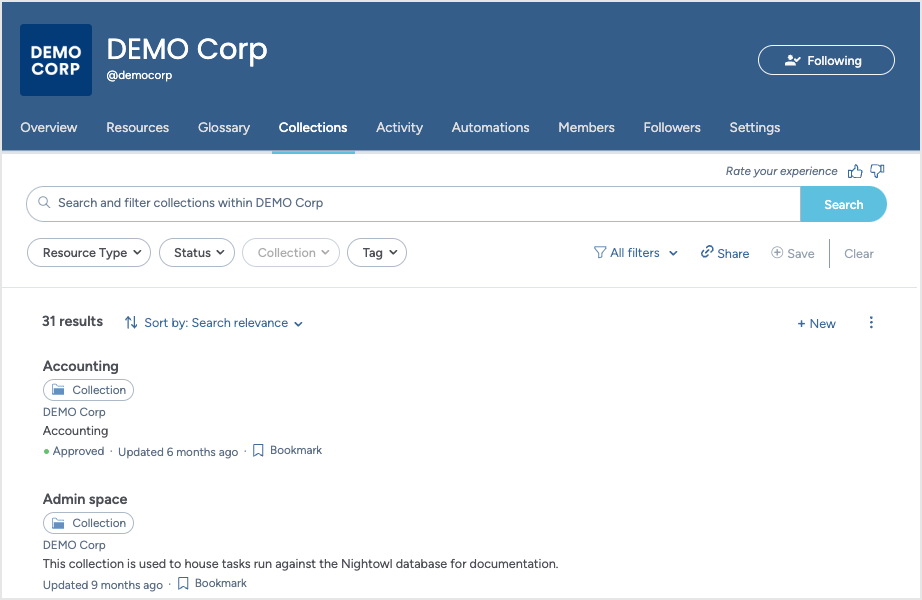Click DEMO Corp owner link under Accounting
The height and width of the screenshot is (600, 922).
(x=74, y=412)
